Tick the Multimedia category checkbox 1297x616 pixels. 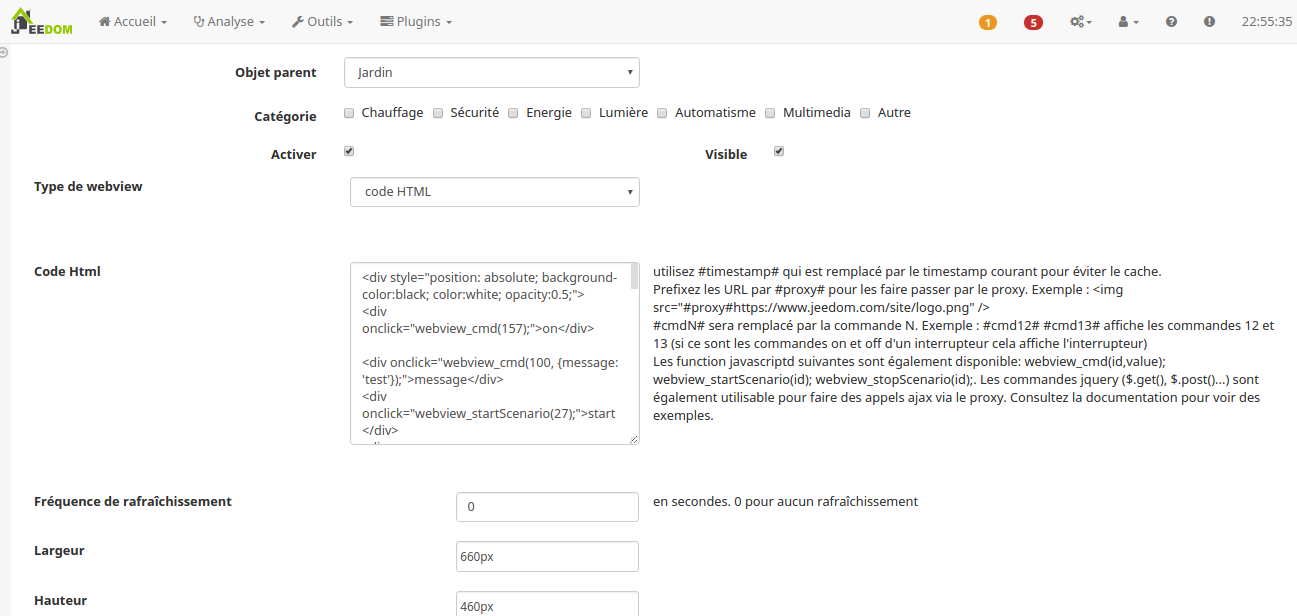point(770,113)
